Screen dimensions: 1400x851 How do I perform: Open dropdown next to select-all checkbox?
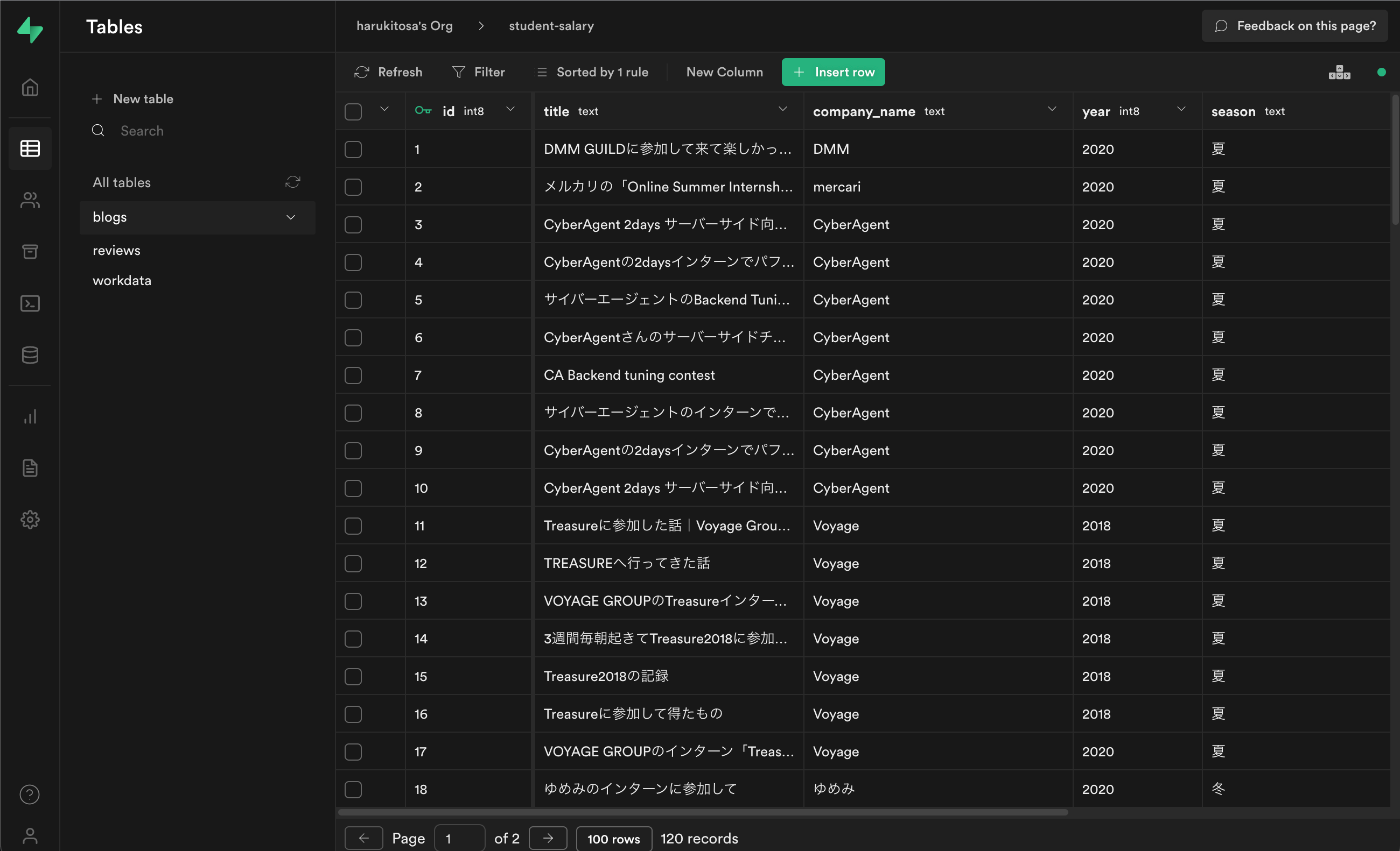384,109
